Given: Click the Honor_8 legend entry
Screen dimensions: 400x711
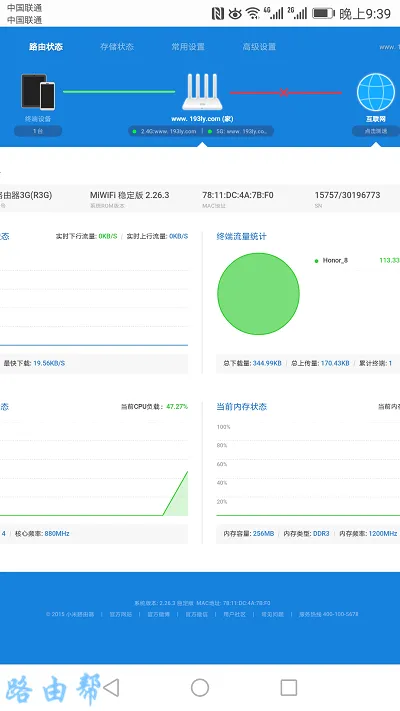Looking at the screenshot, I should point(332,261).
